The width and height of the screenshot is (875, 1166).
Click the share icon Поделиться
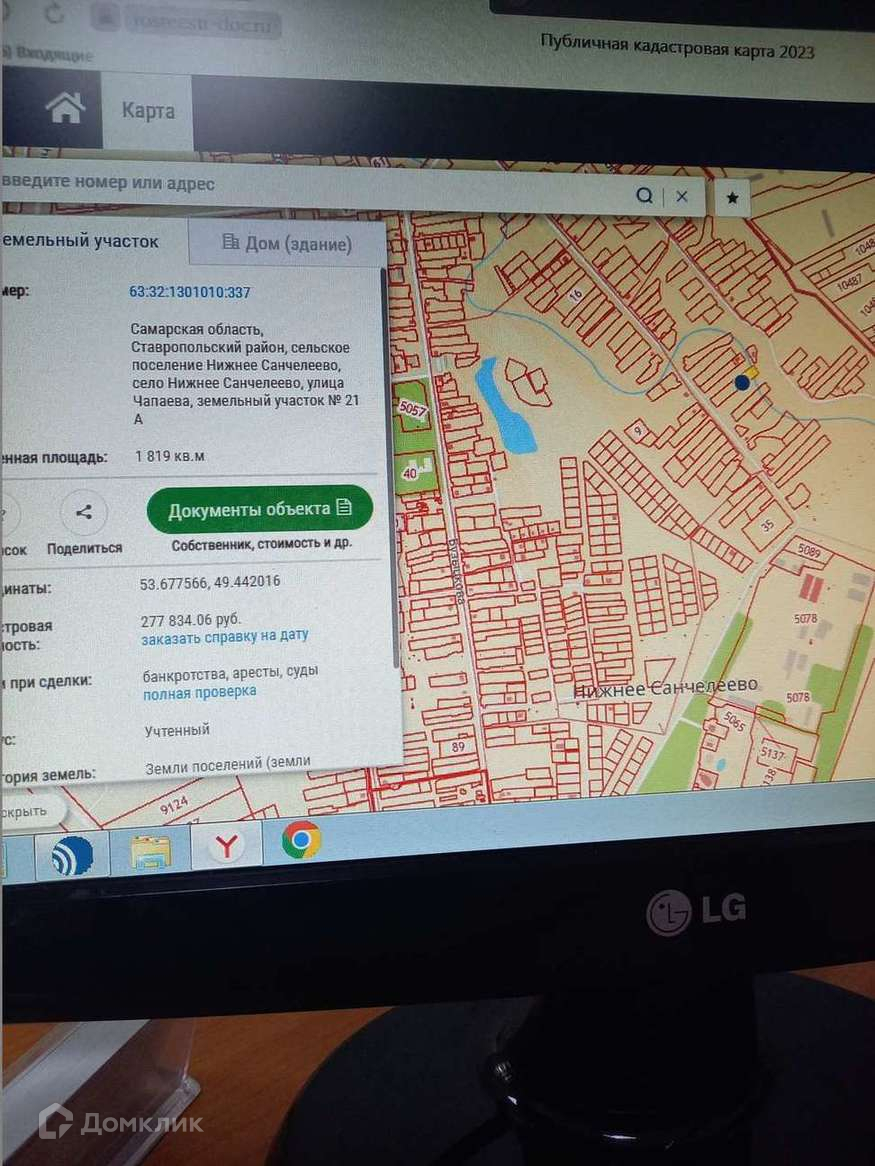[x=84, y=512]
